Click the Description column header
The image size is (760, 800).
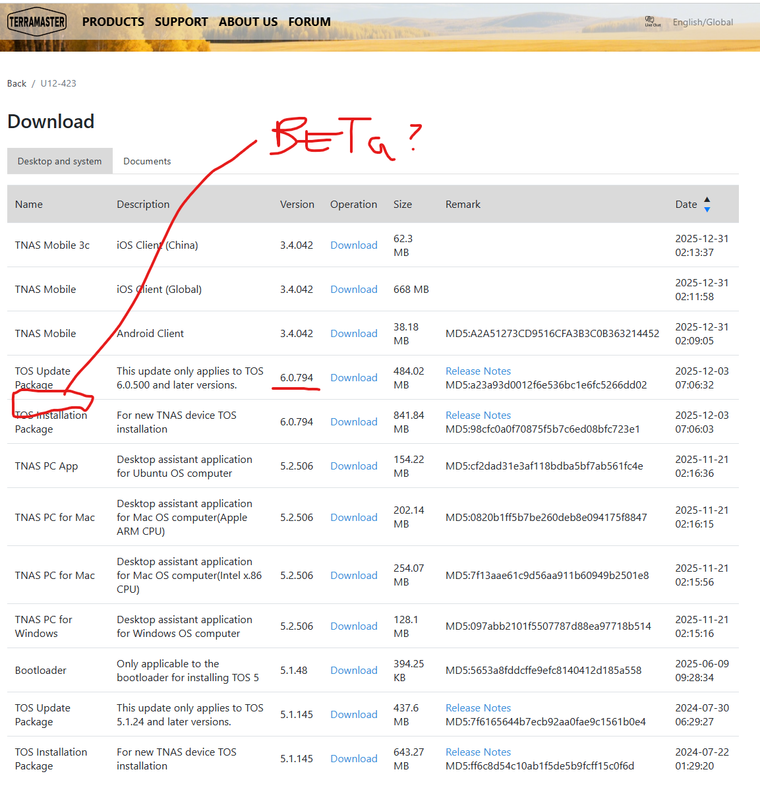coord(143,204)
